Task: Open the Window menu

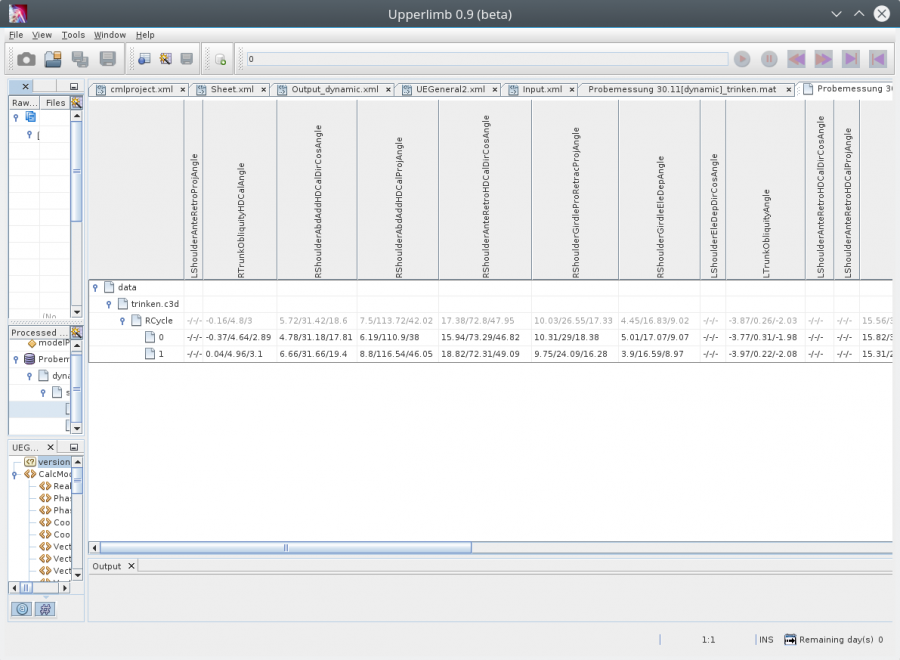Action: [110, 35]
